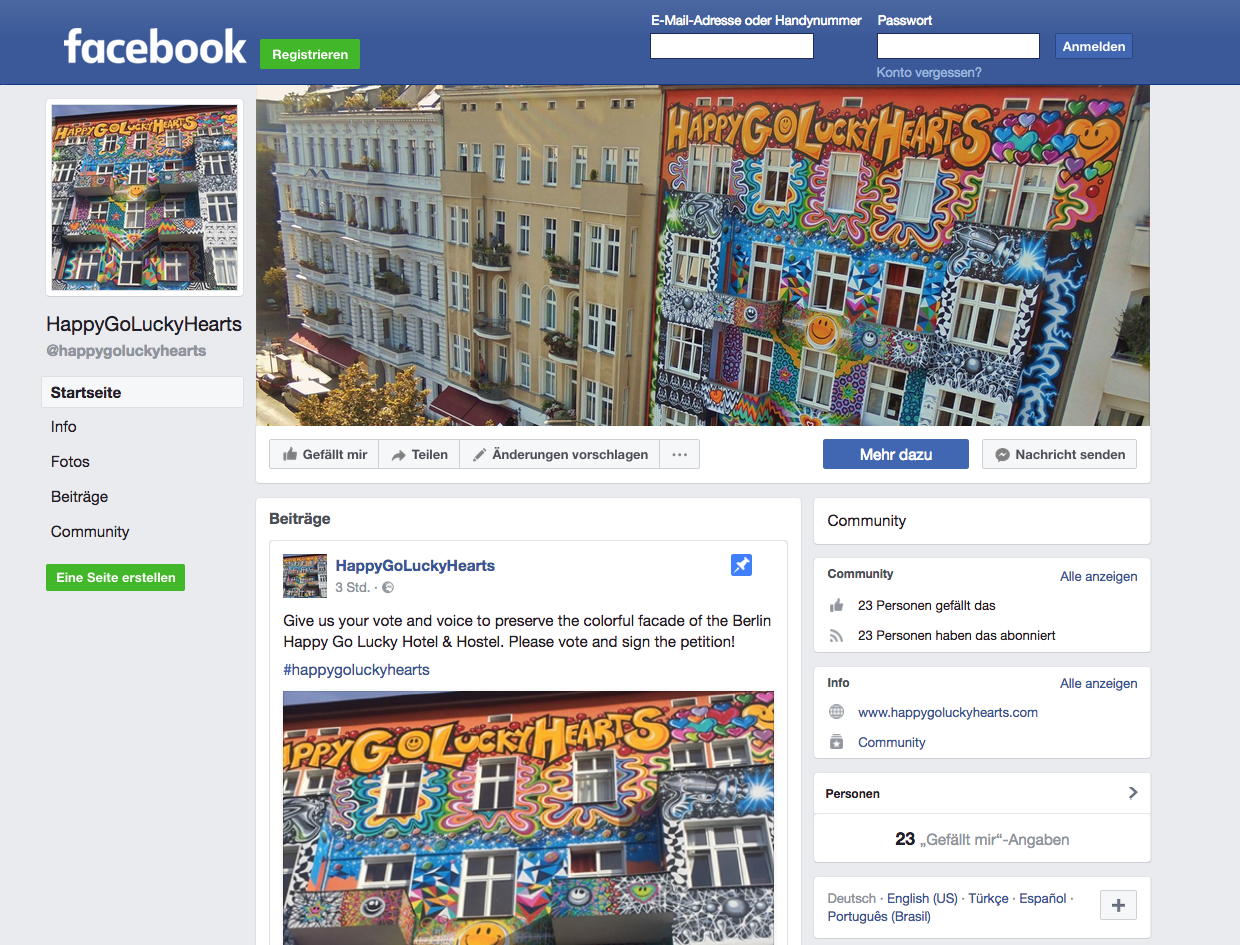This screenshot has height=945, width=1240.
Task: Open the www.happygoluckyhearts.com link
Action: 948,713
